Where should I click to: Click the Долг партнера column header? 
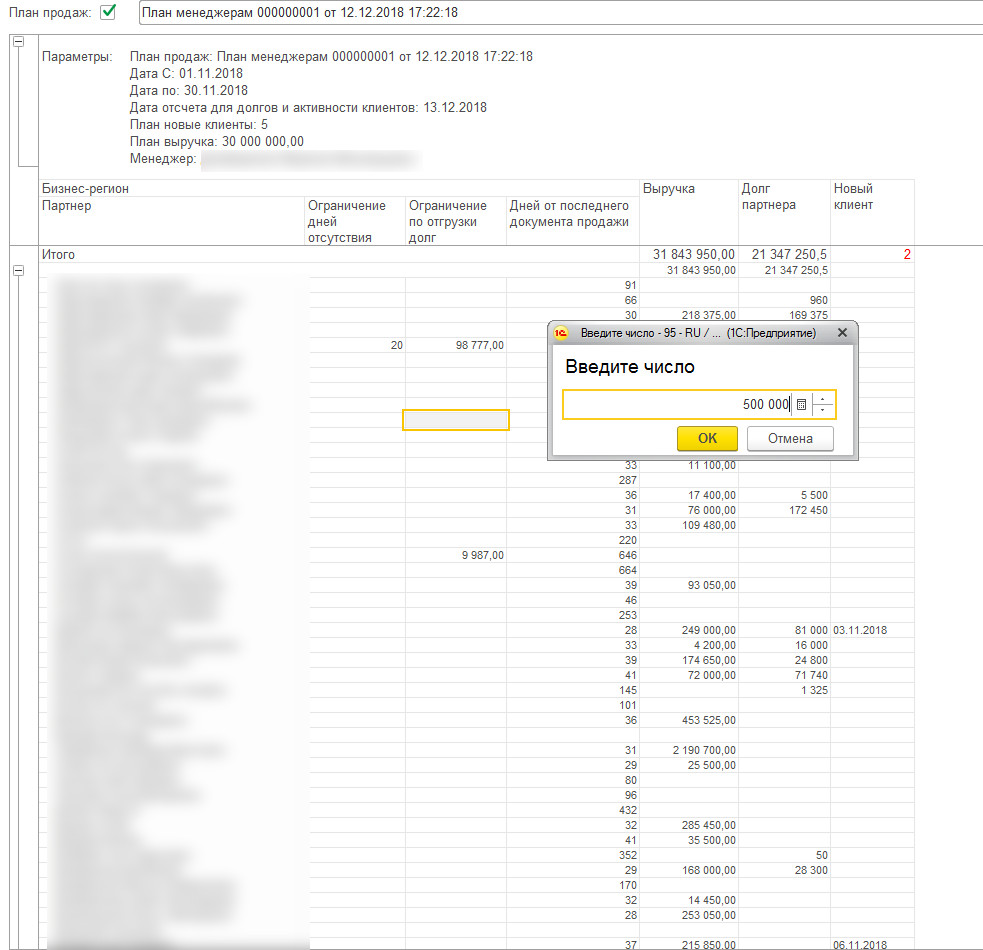click(x=768, y=196)
